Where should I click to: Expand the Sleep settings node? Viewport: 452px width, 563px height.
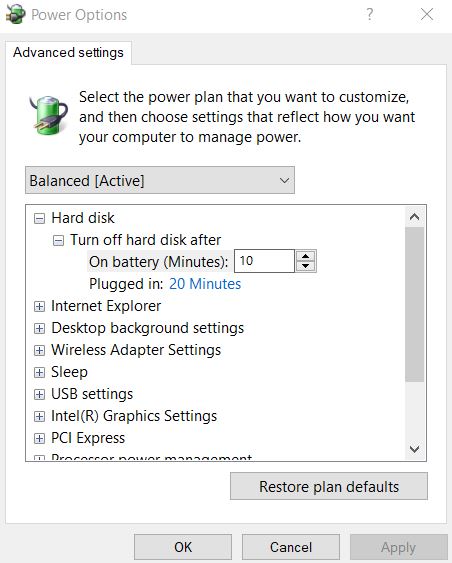(39, 372)
